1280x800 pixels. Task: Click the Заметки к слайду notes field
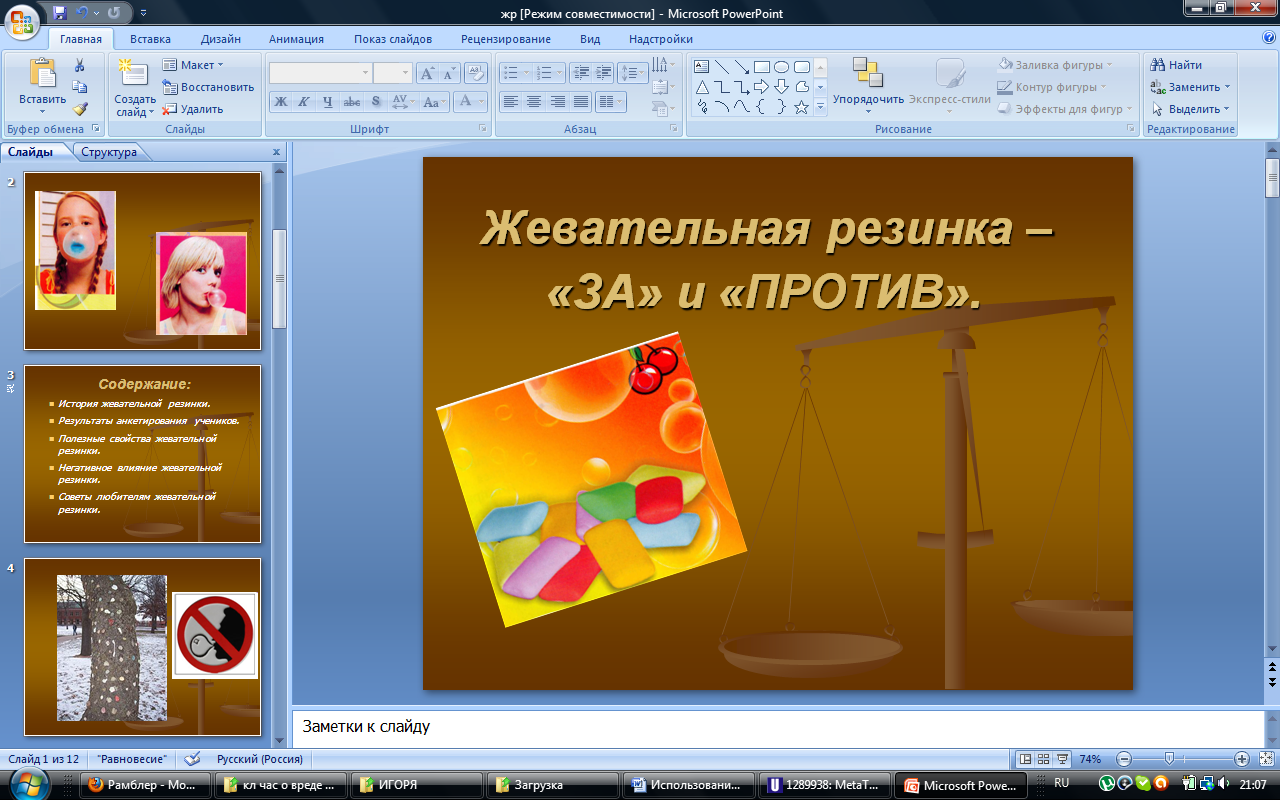[777, 727]
